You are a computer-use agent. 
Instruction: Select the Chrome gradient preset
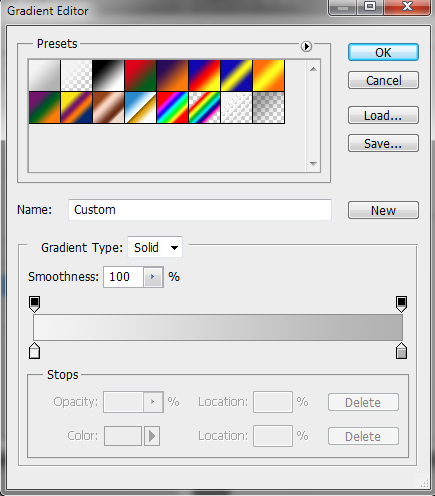pyautogui.click(x=140, y=108)
